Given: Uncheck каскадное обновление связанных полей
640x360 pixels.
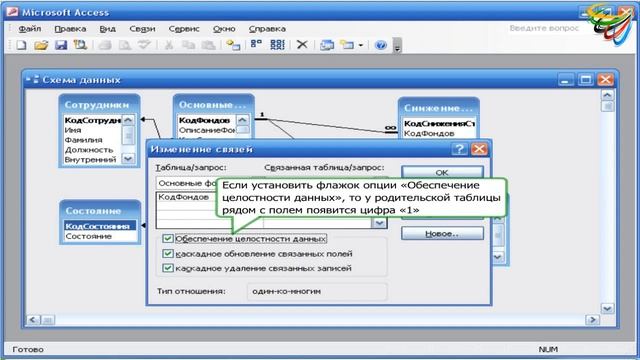Looking at the screenshot, I should 167,253.
